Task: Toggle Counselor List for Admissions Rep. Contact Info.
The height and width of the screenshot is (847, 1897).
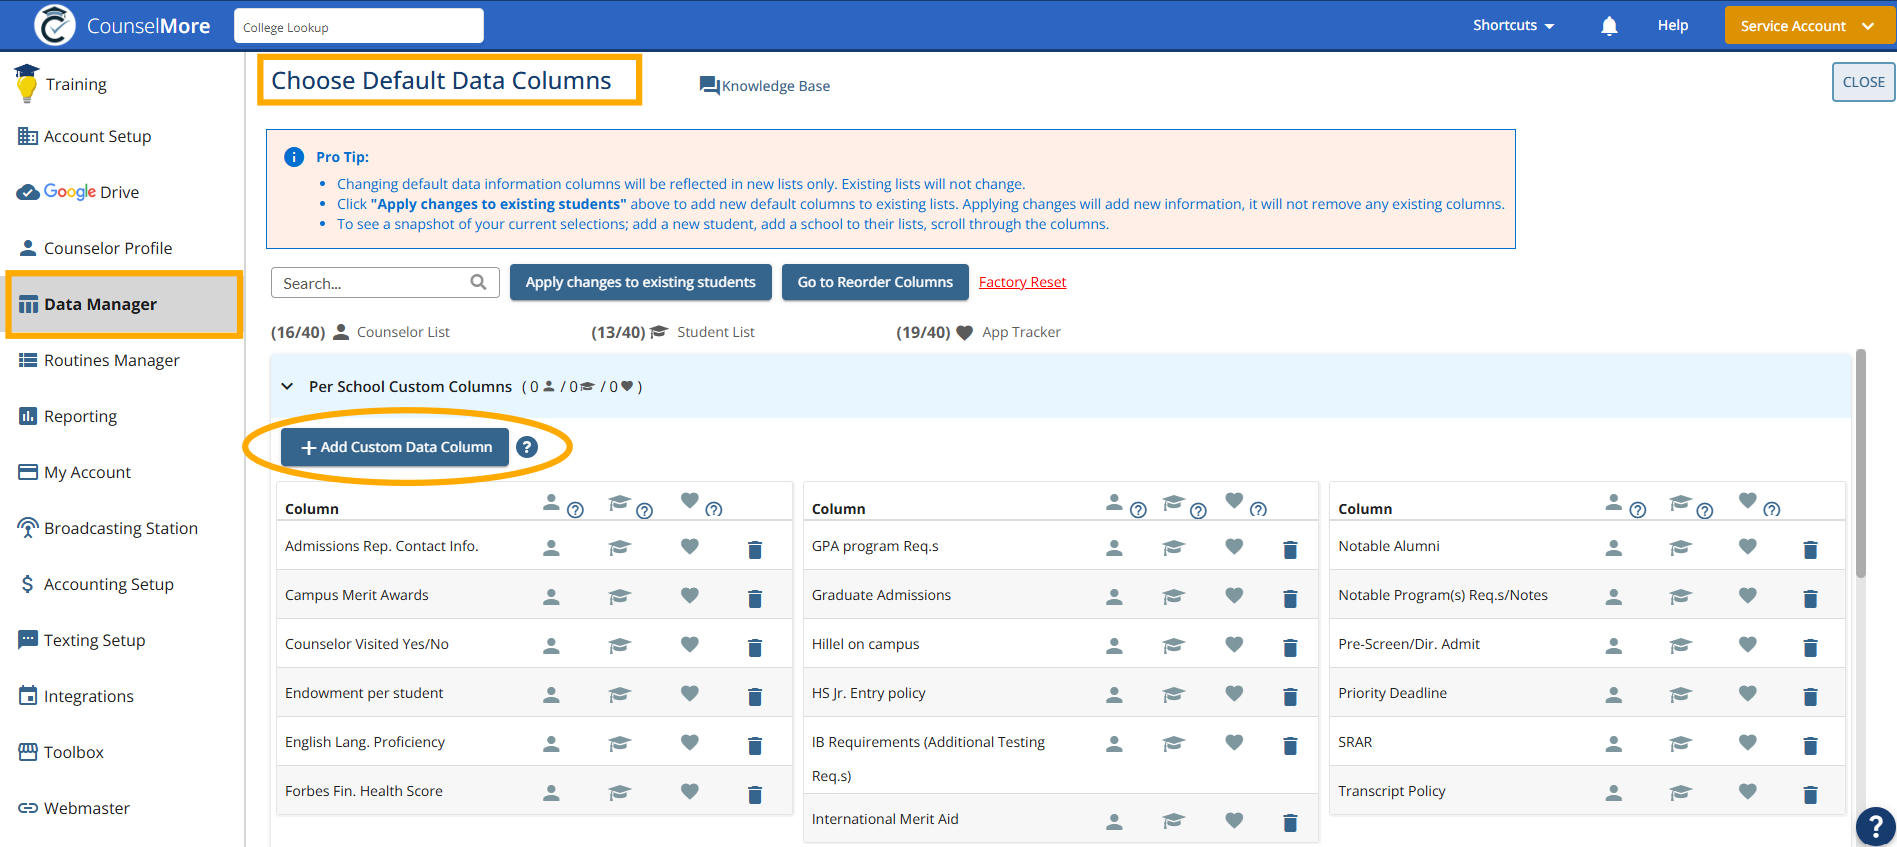Action: pyautogui.click(x=551, y=548)
